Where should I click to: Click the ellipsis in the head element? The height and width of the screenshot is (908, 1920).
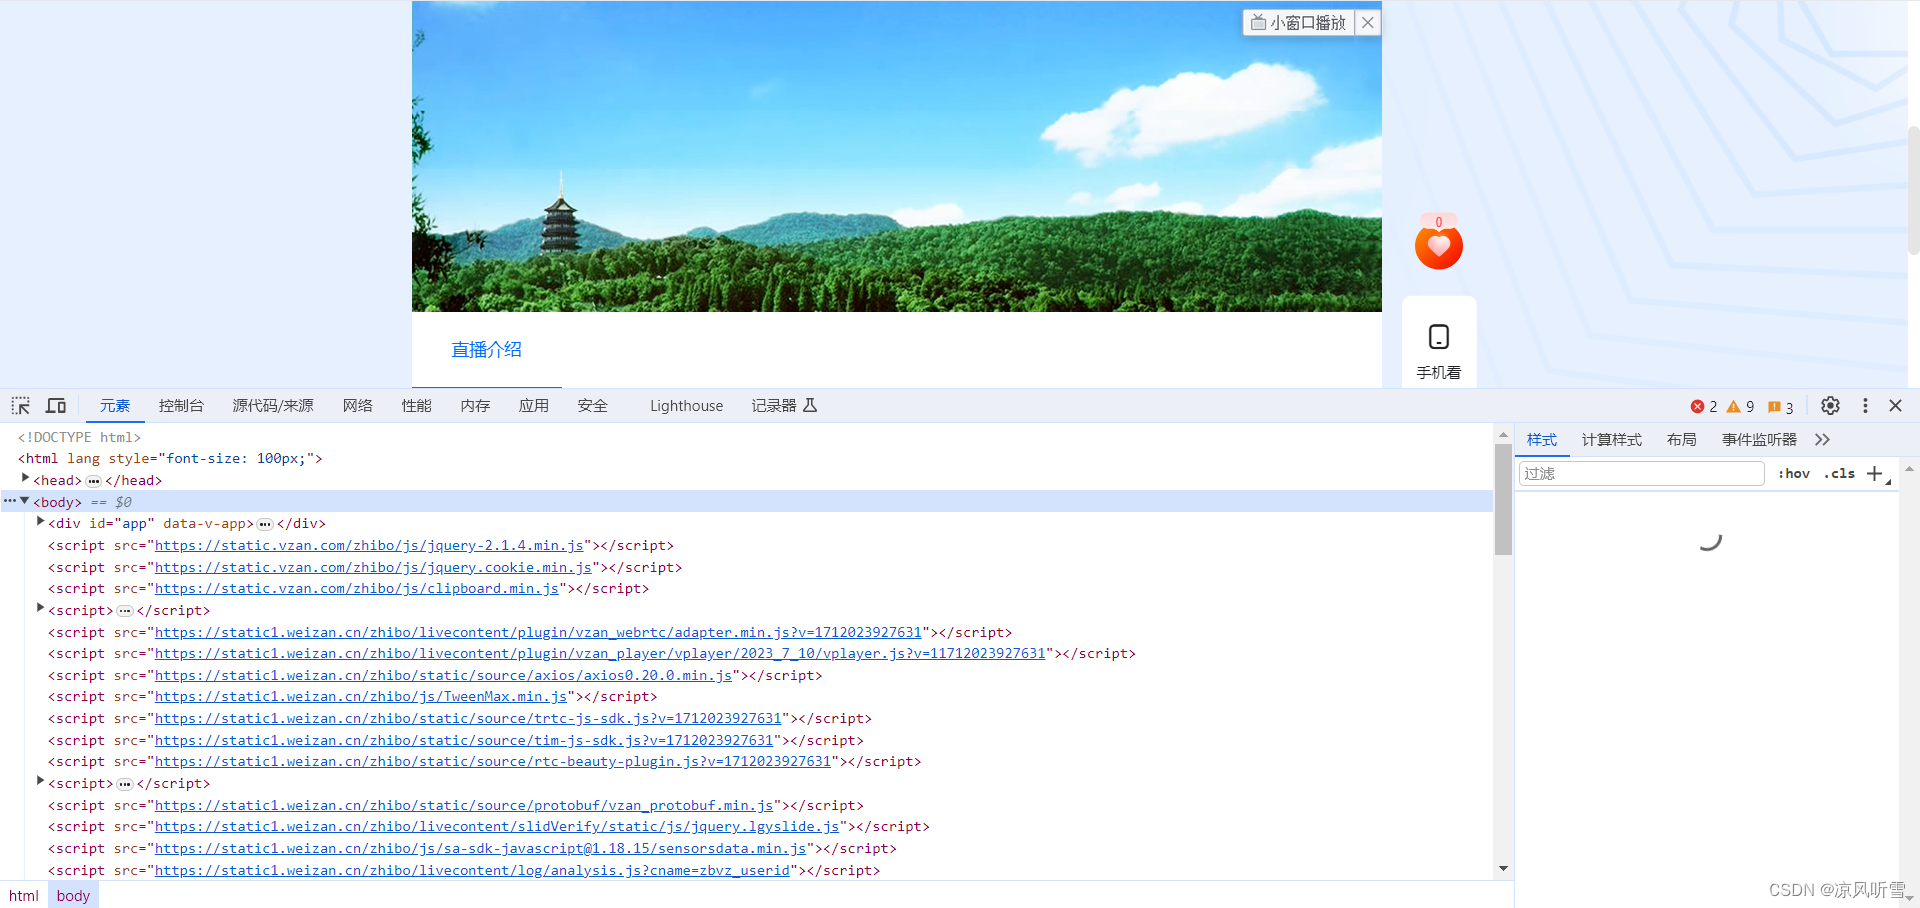point(94,481)
